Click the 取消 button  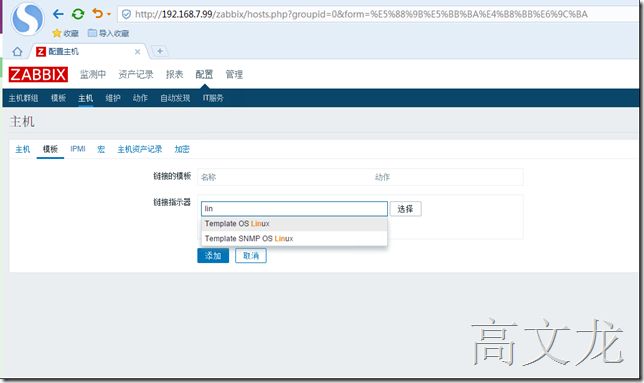(251, 256)
